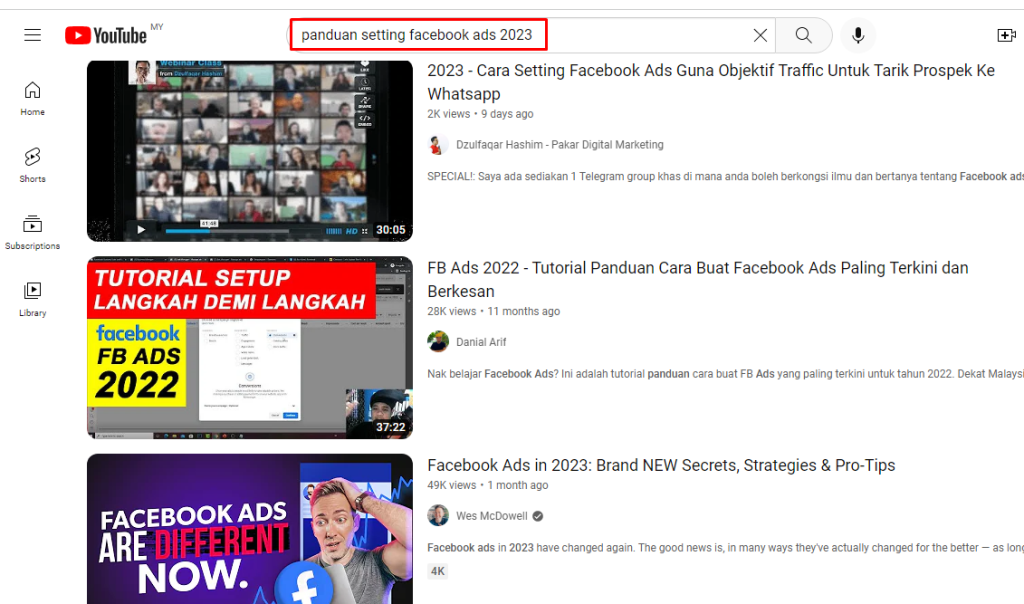Click description starting 'Nak belajar Facebook Ads?'
This screenshot has height=604, width=1024.
tap(726, 374)
